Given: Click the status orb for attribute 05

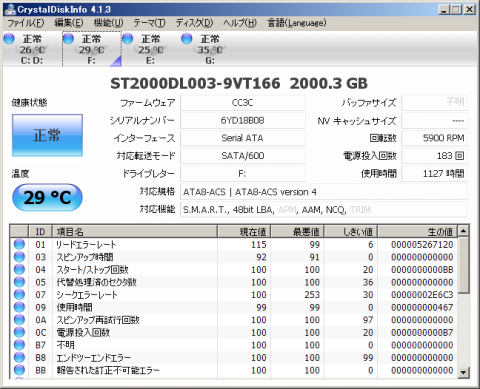Looking at the screenshot, I should 19,282.
